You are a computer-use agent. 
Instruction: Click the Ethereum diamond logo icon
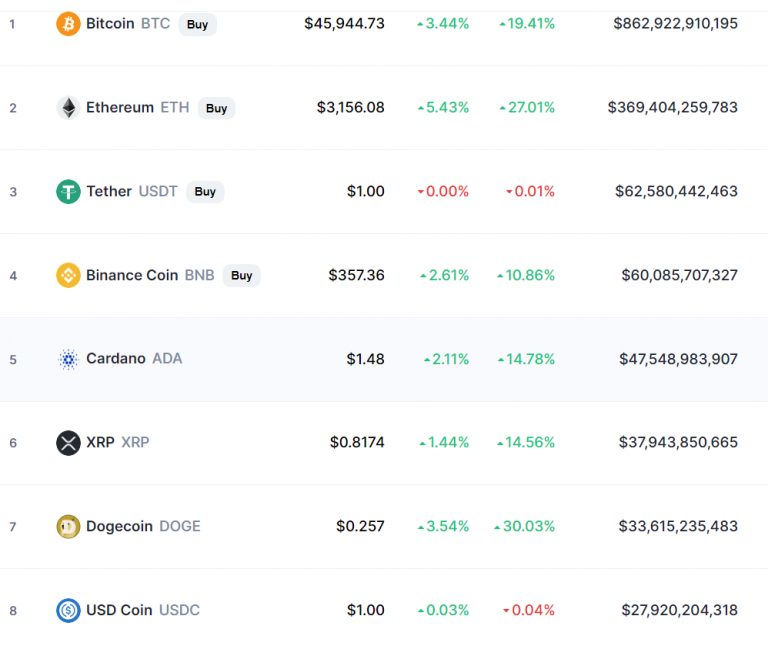click(x=68, y=108)
